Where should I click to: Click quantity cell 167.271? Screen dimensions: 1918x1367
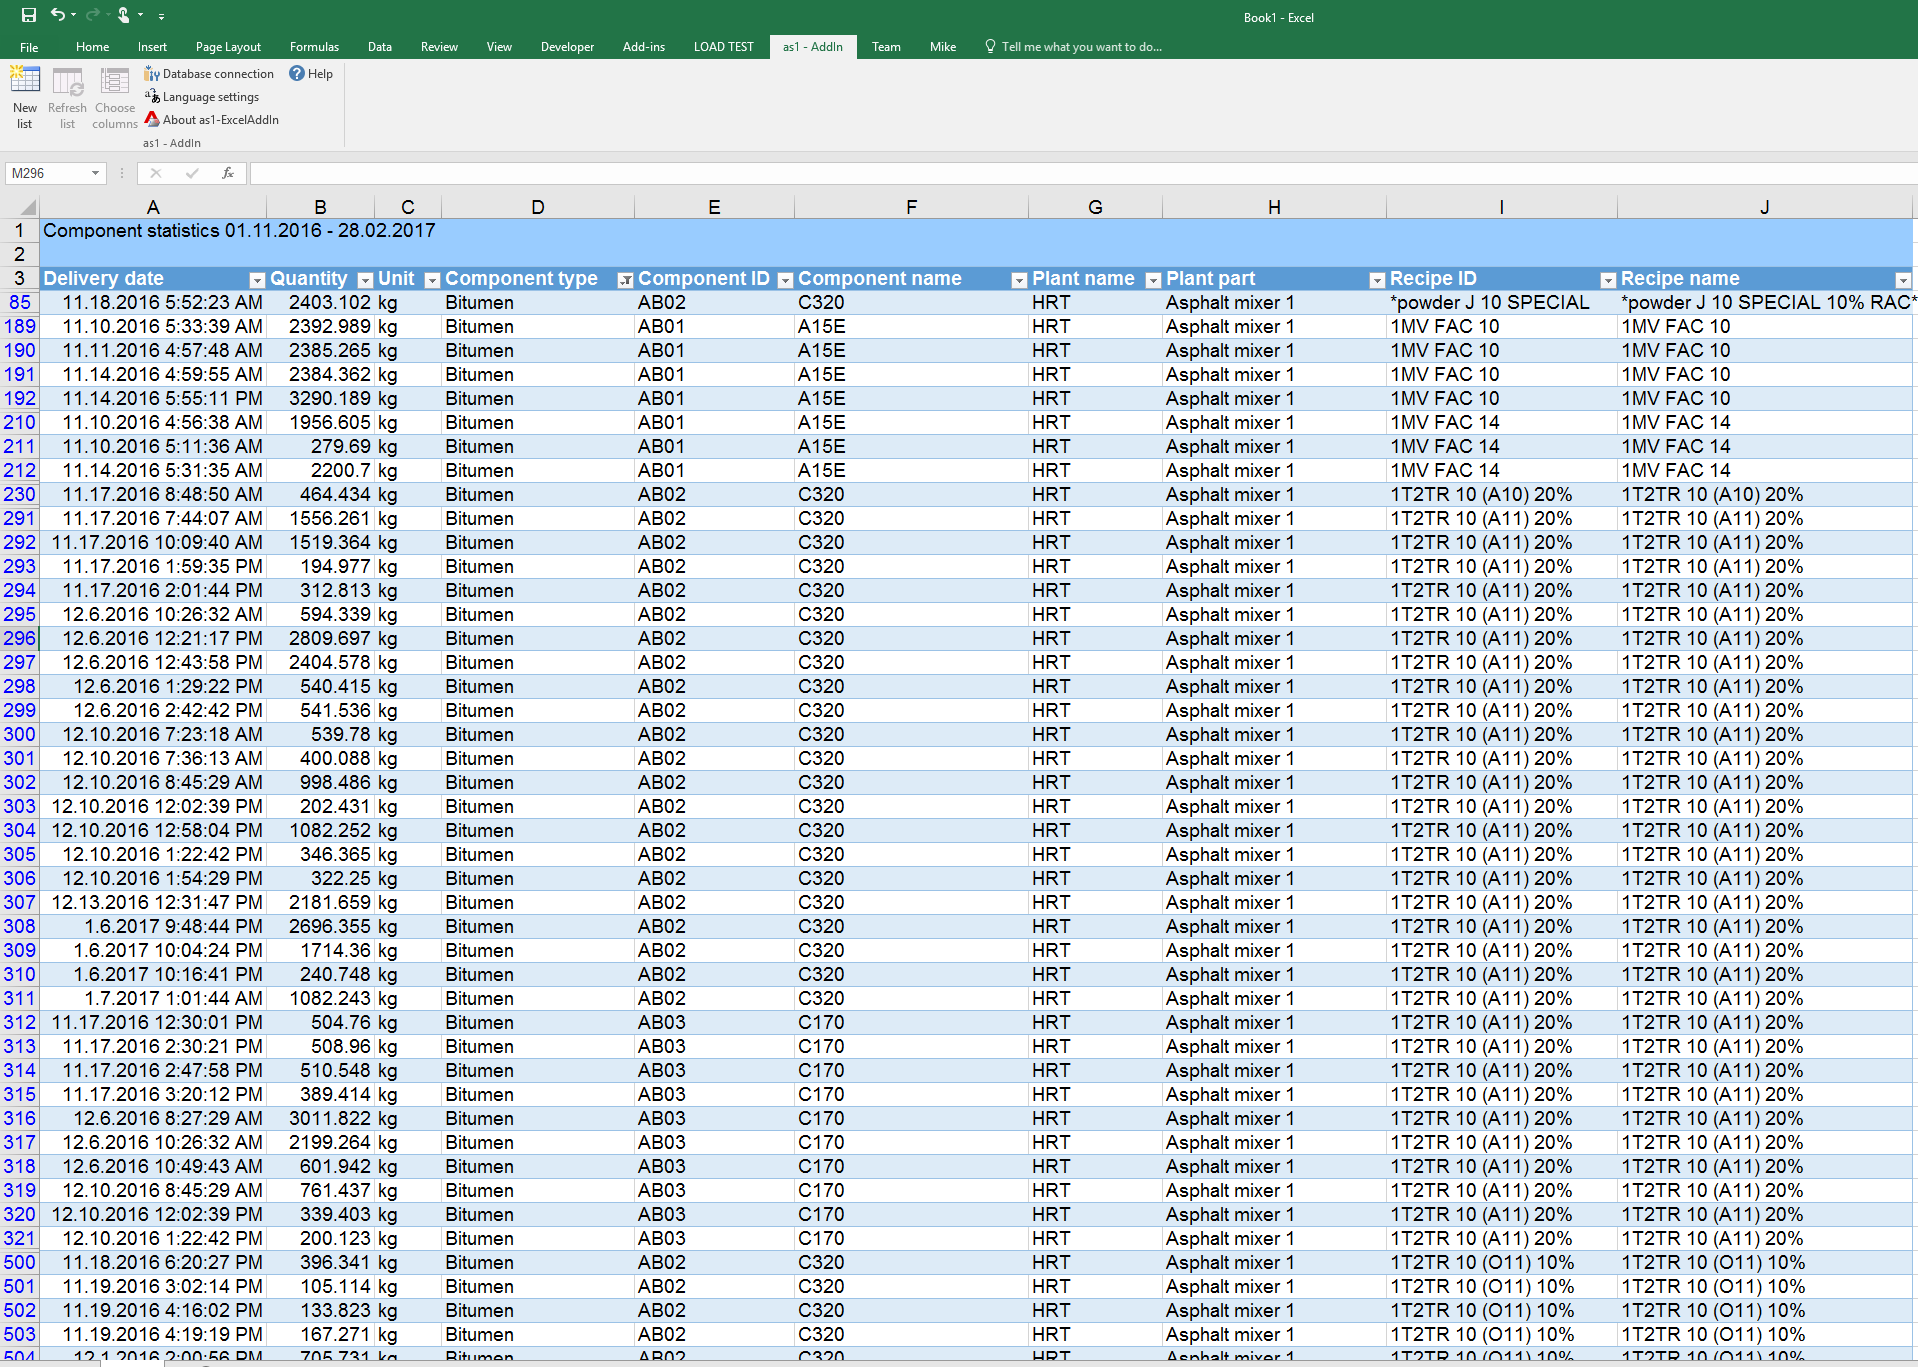pyautogui.click(x=320, y=1334)
